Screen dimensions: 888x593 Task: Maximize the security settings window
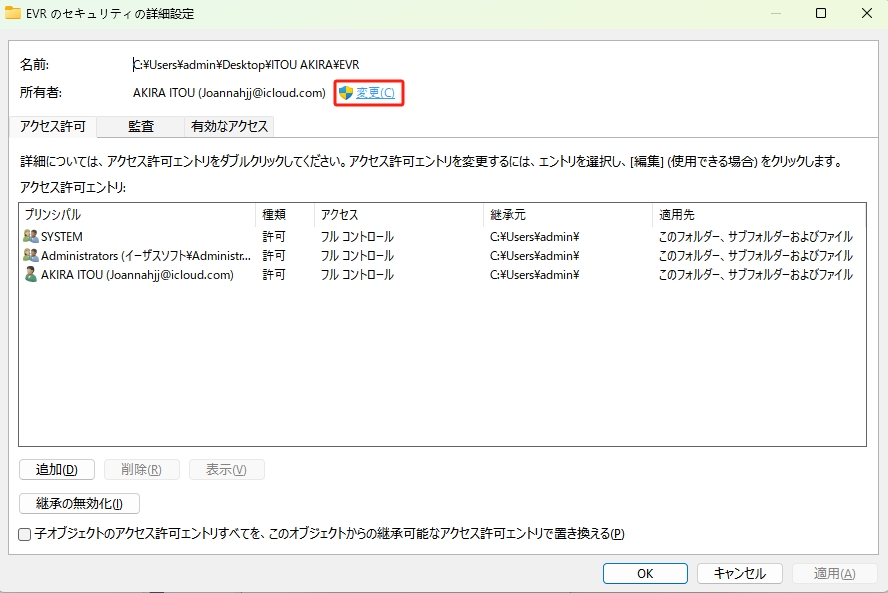(x=820, y=14)
